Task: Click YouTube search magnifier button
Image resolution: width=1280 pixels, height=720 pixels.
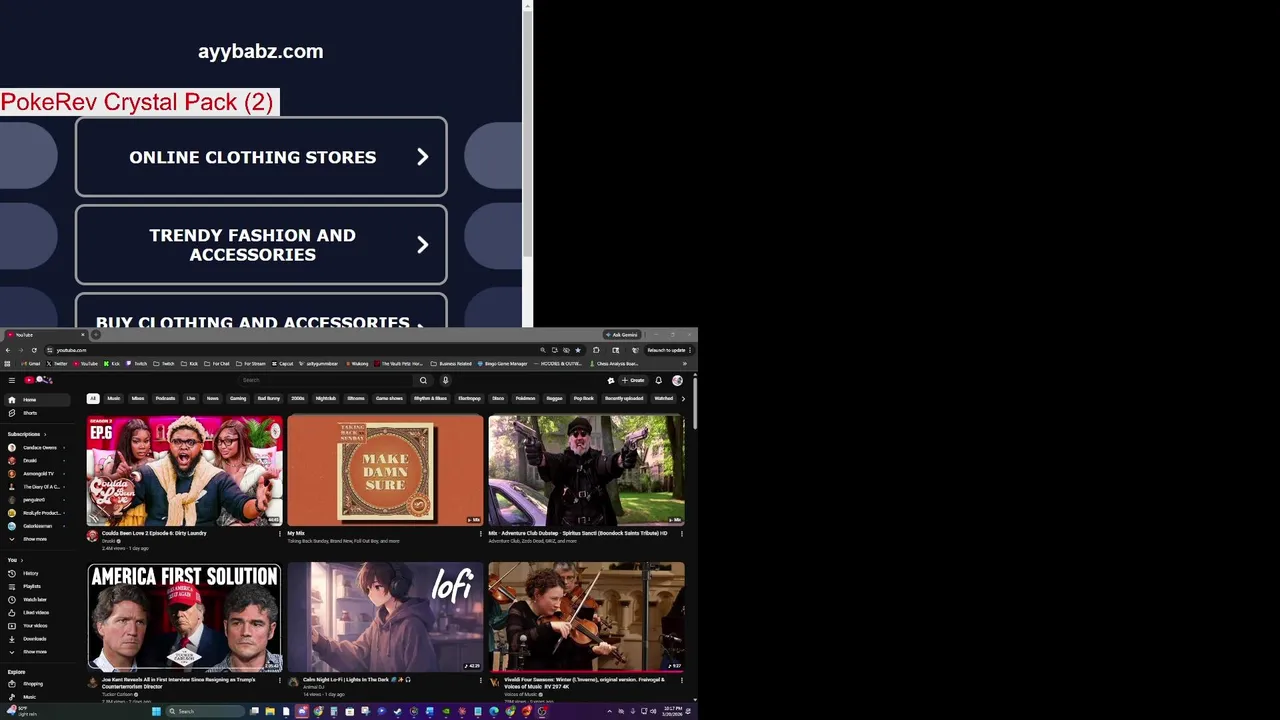Action: point(423,380)
